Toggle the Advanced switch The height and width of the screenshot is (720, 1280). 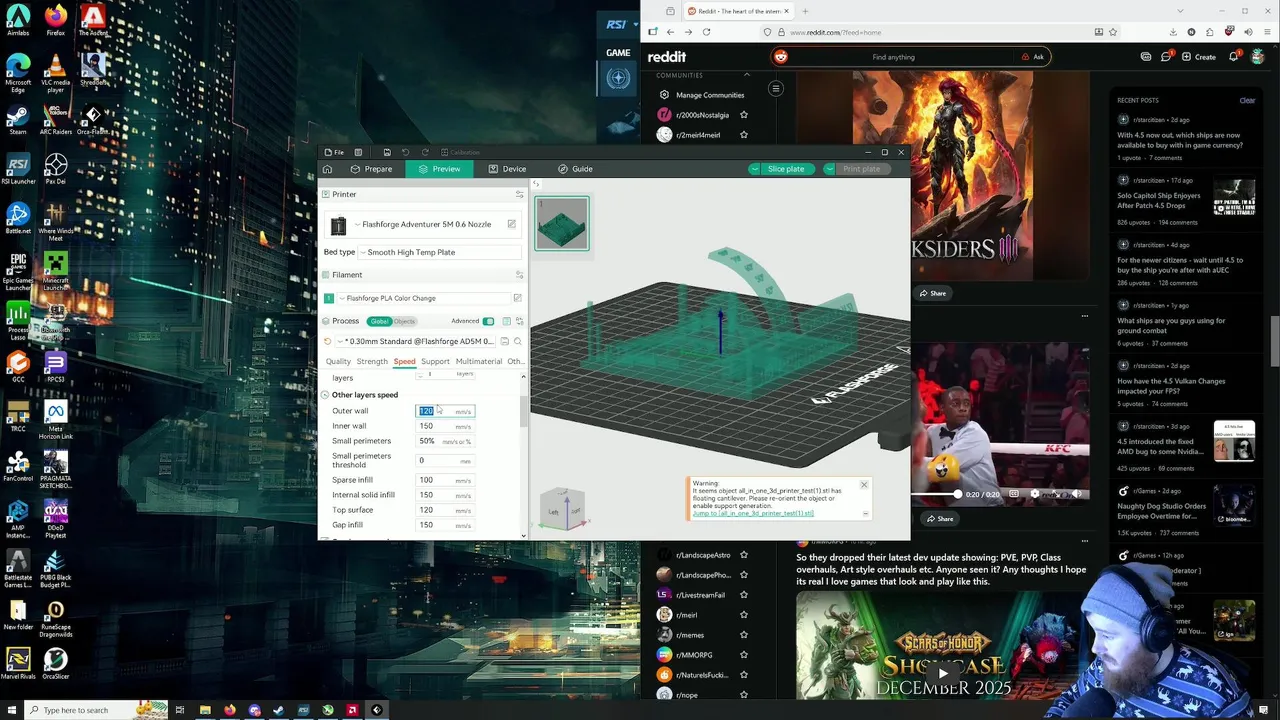[488, 321]
